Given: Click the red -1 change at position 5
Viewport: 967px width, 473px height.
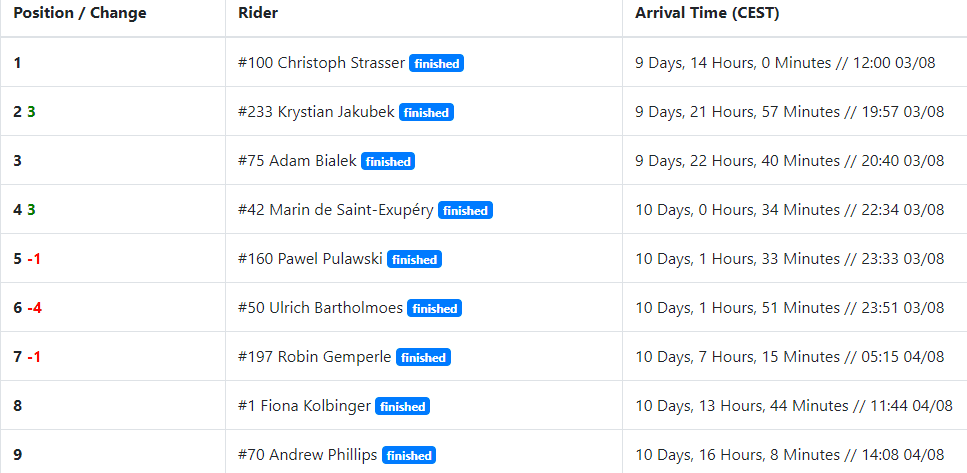Looking at the screenshot, I should 34,259.
